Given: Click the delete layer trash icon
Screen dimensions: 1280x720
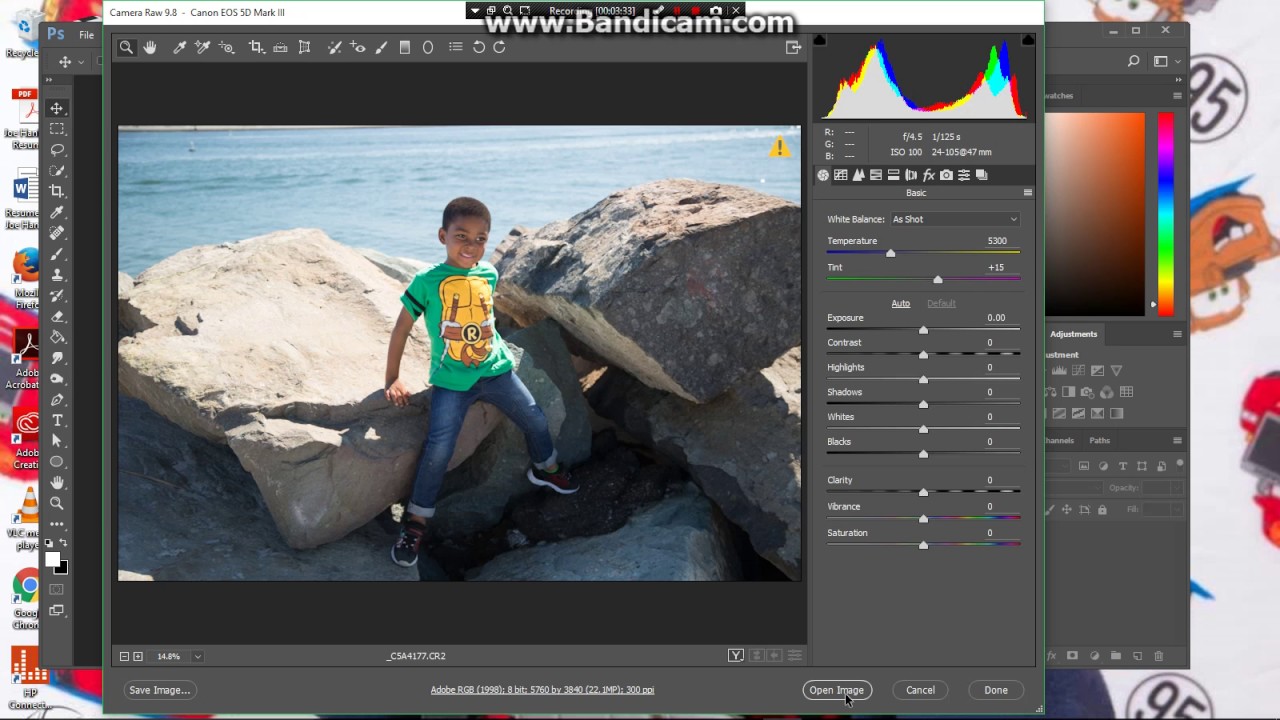Looking at the screenshot, I should click(1159, 656).
